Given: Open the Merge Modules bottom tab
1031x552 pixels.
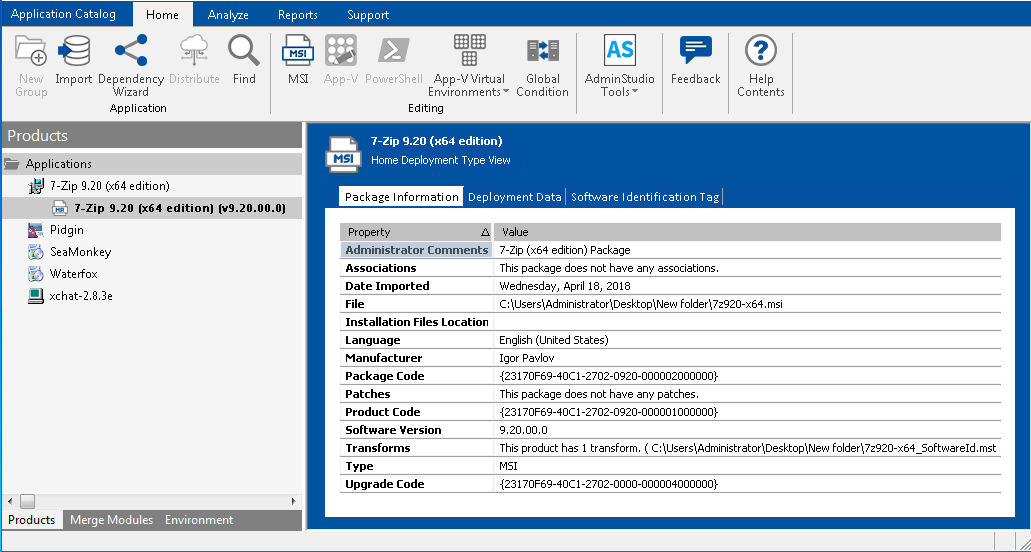Looking at the screenshot, I should point(110,520).
